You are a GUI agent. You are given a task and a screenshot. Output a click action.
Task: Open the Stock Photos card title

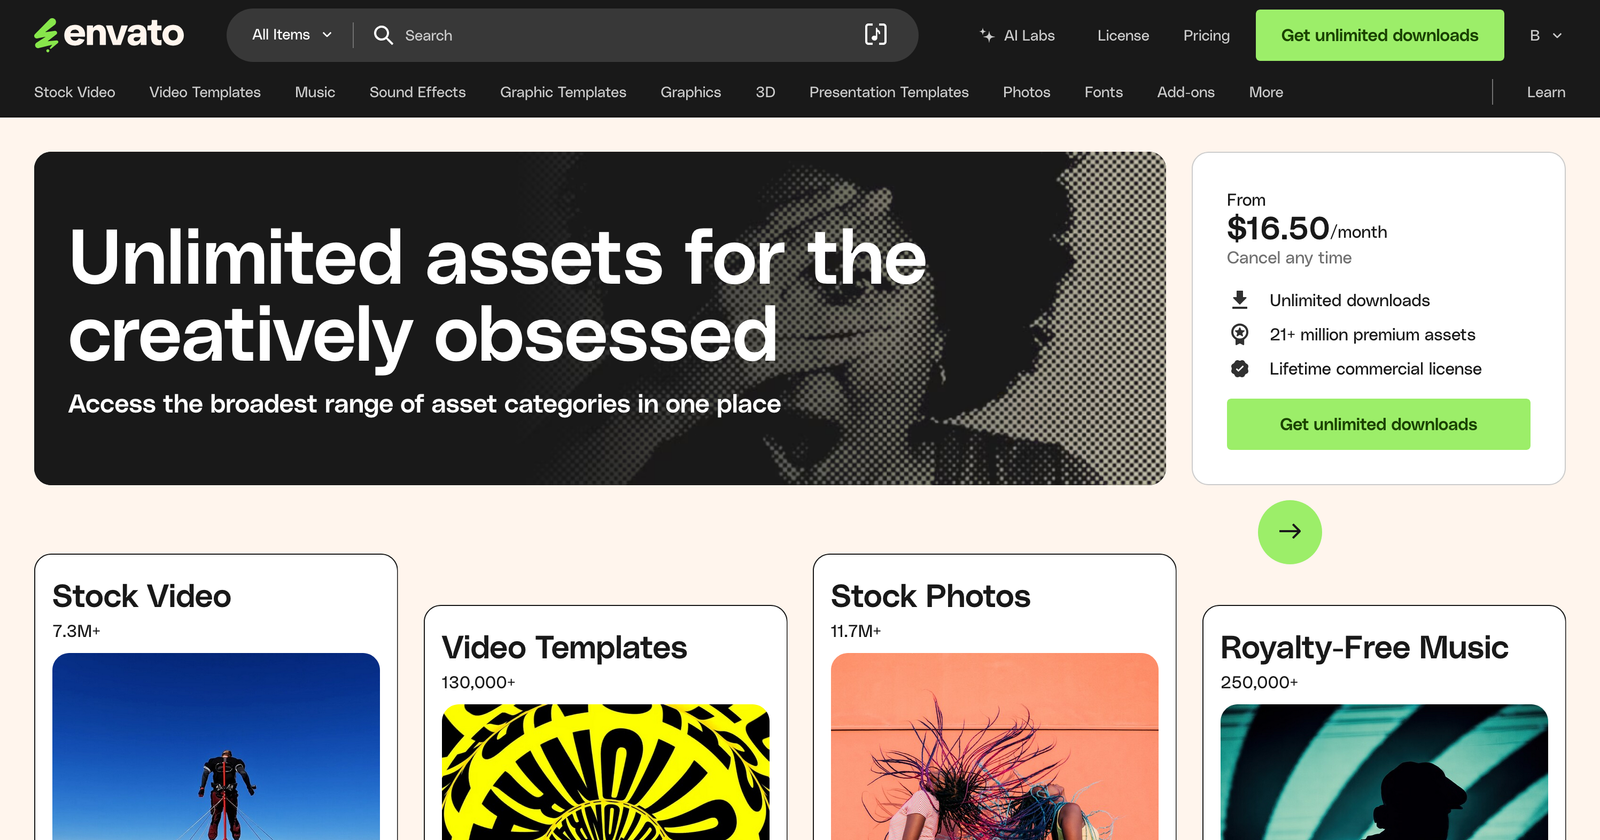pos(930,596)
